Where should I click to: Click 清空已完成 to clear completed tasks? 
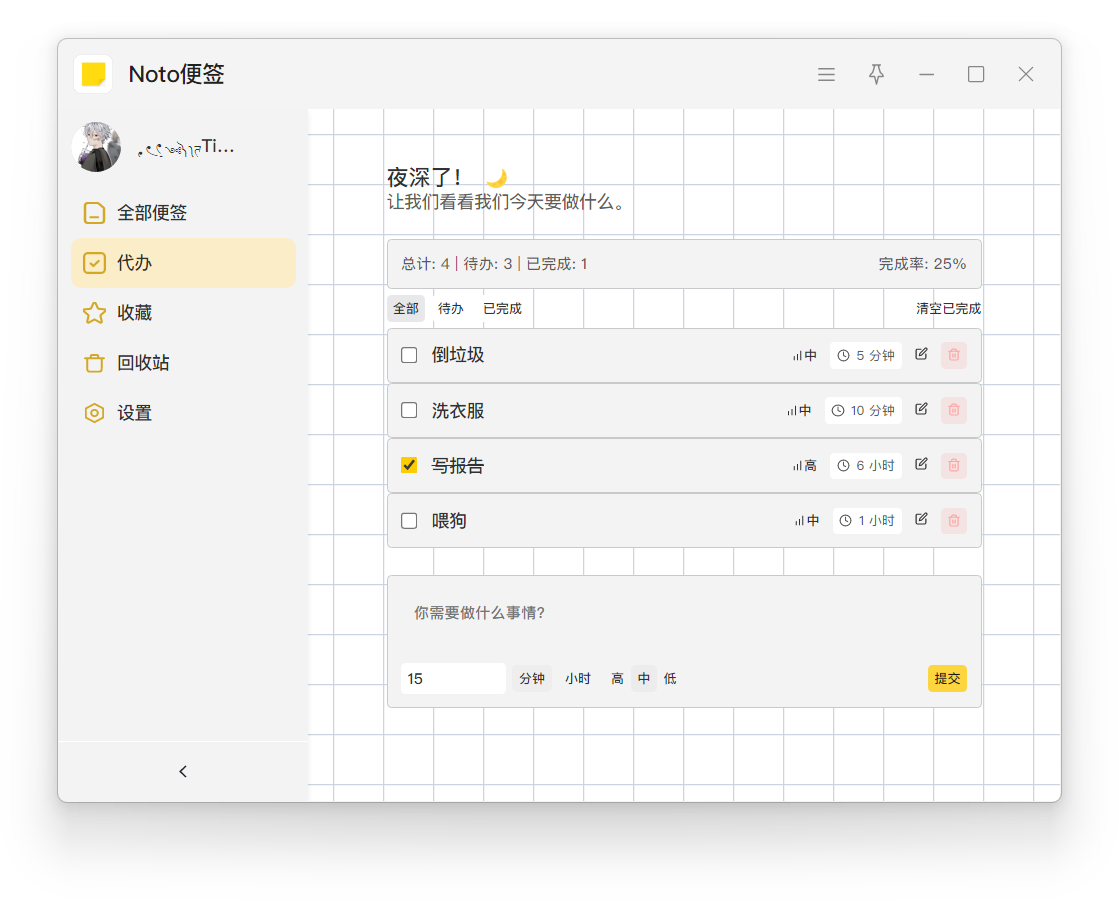point(948,309)
